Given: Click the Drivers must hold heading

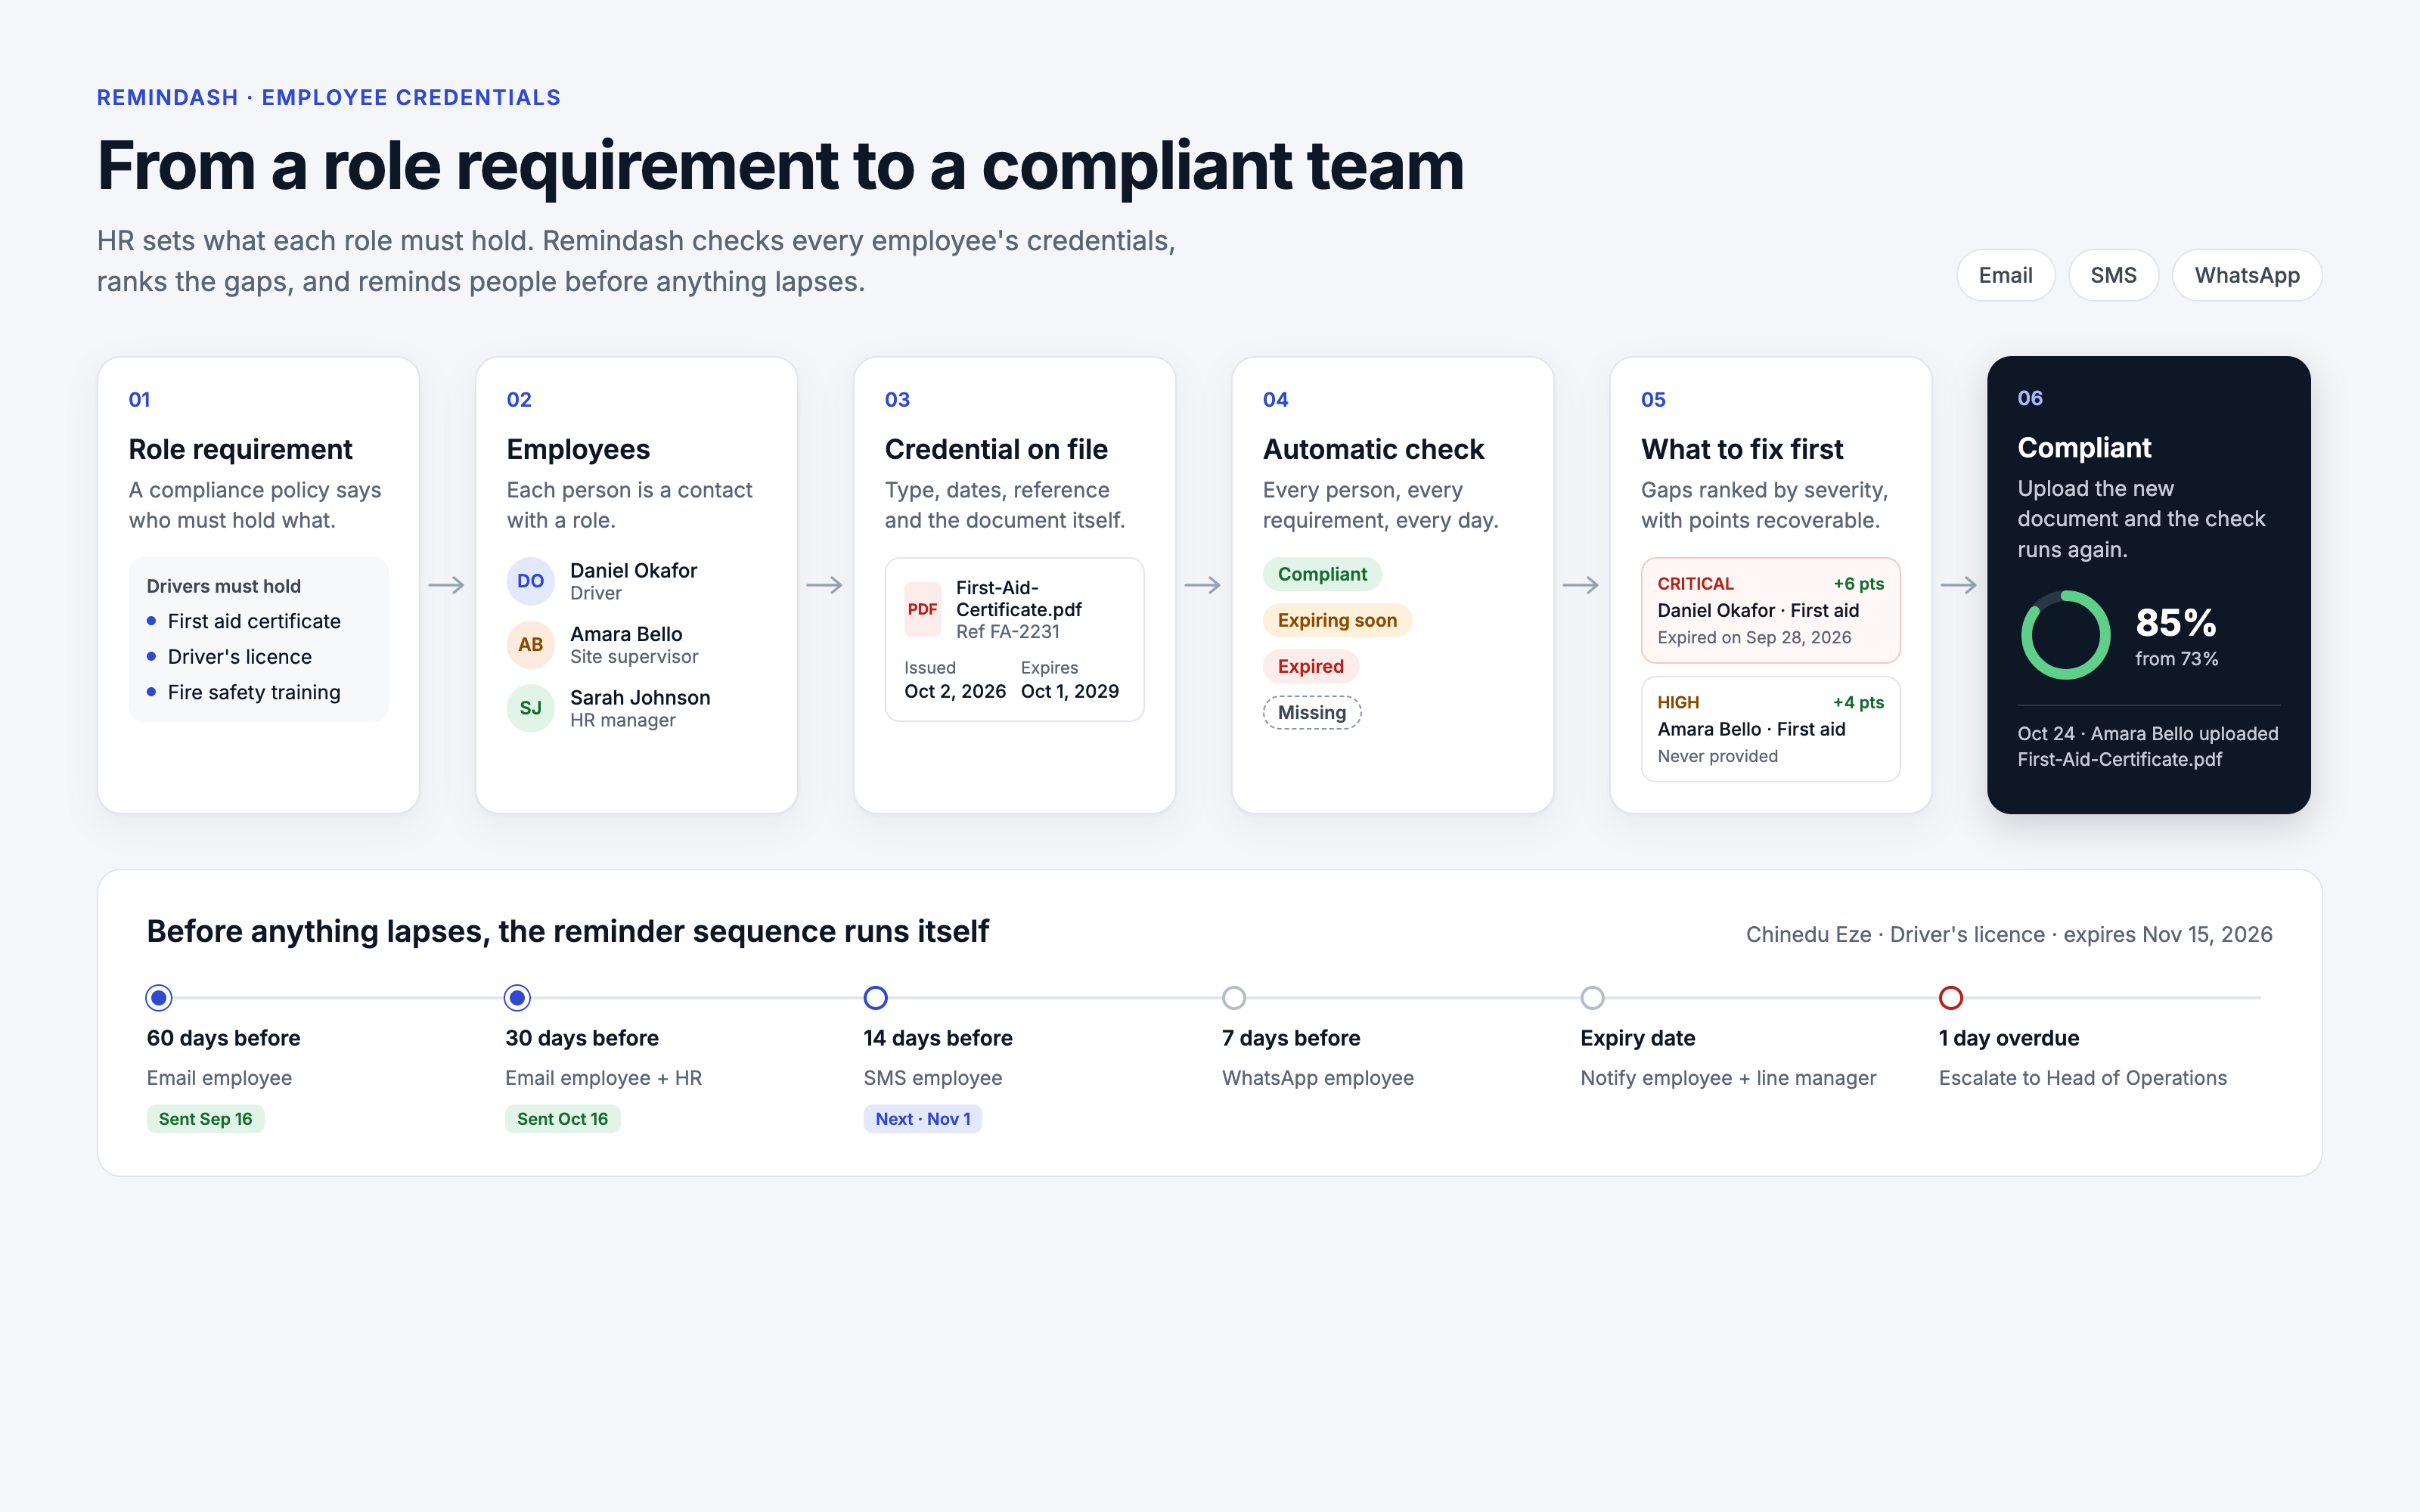Looking at the screenshot, I should coord(223,586).
